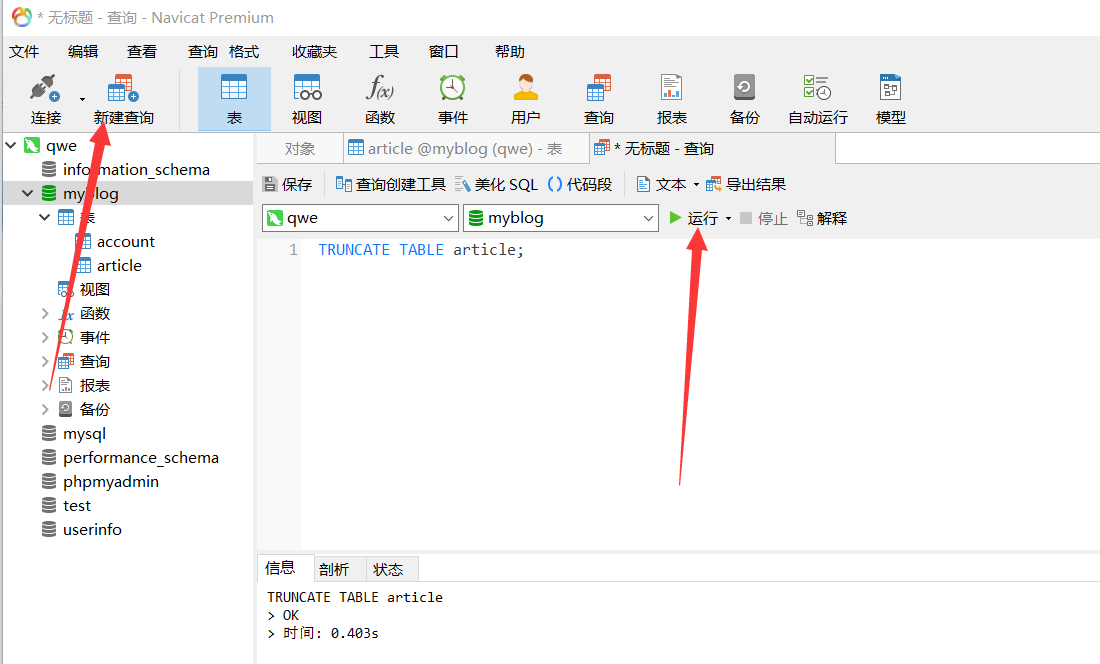Open the Connection (连接) toolbar icon
Screen dimensions: 1100x664
[x=45, y=99]
